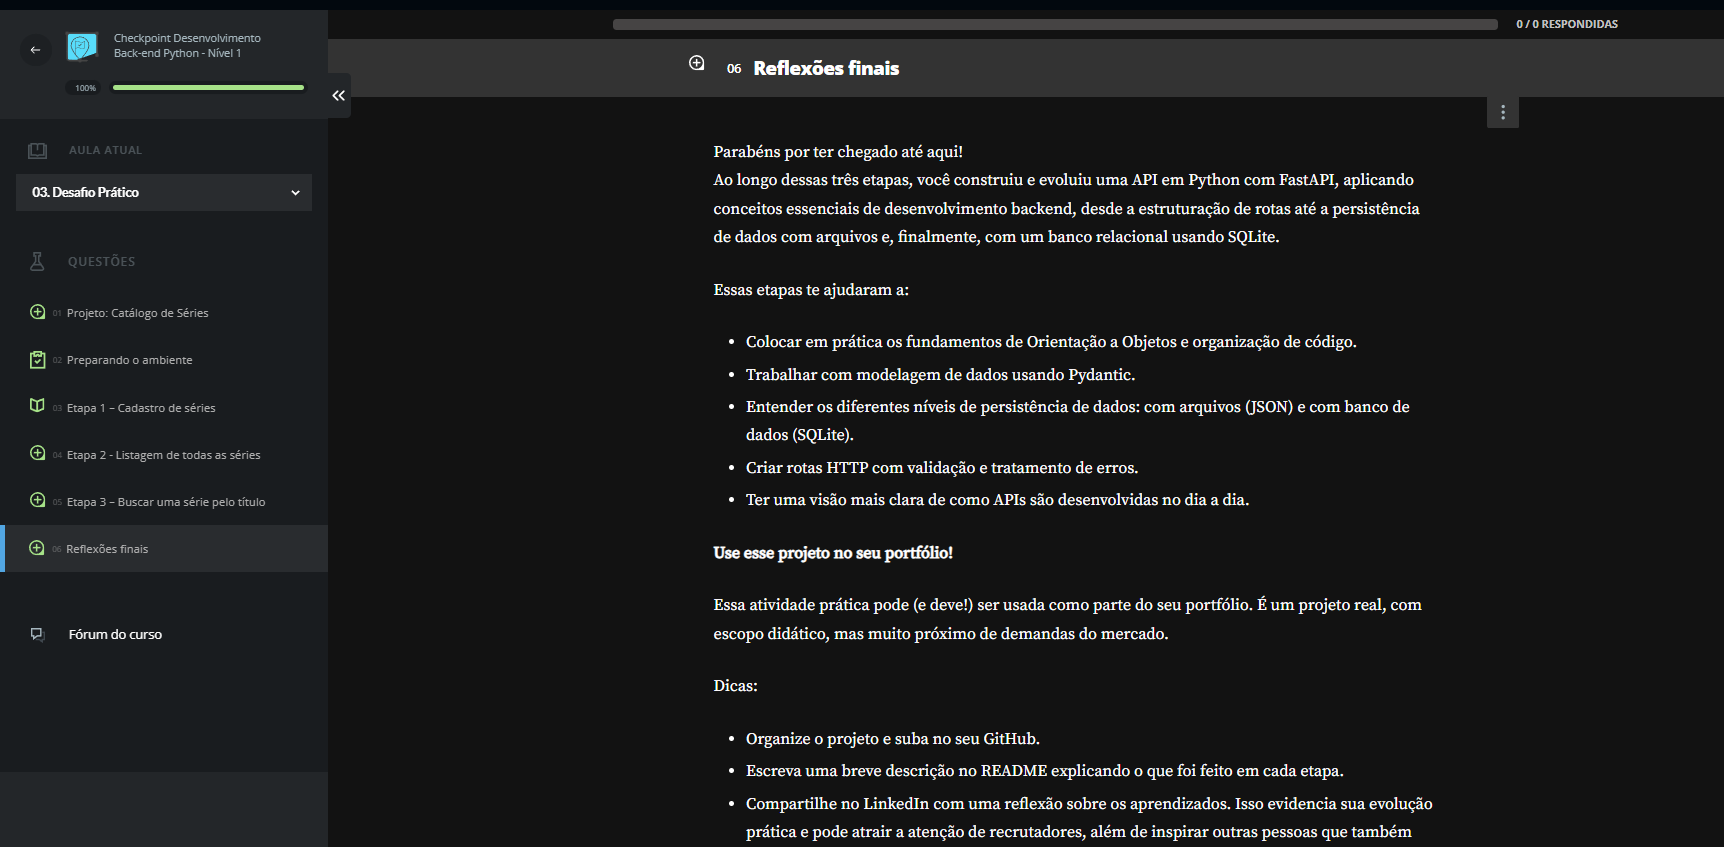The width and height of the screenshot is (1724, 847).
Task: Click the AULA ATUAL label
Action: 105,150
